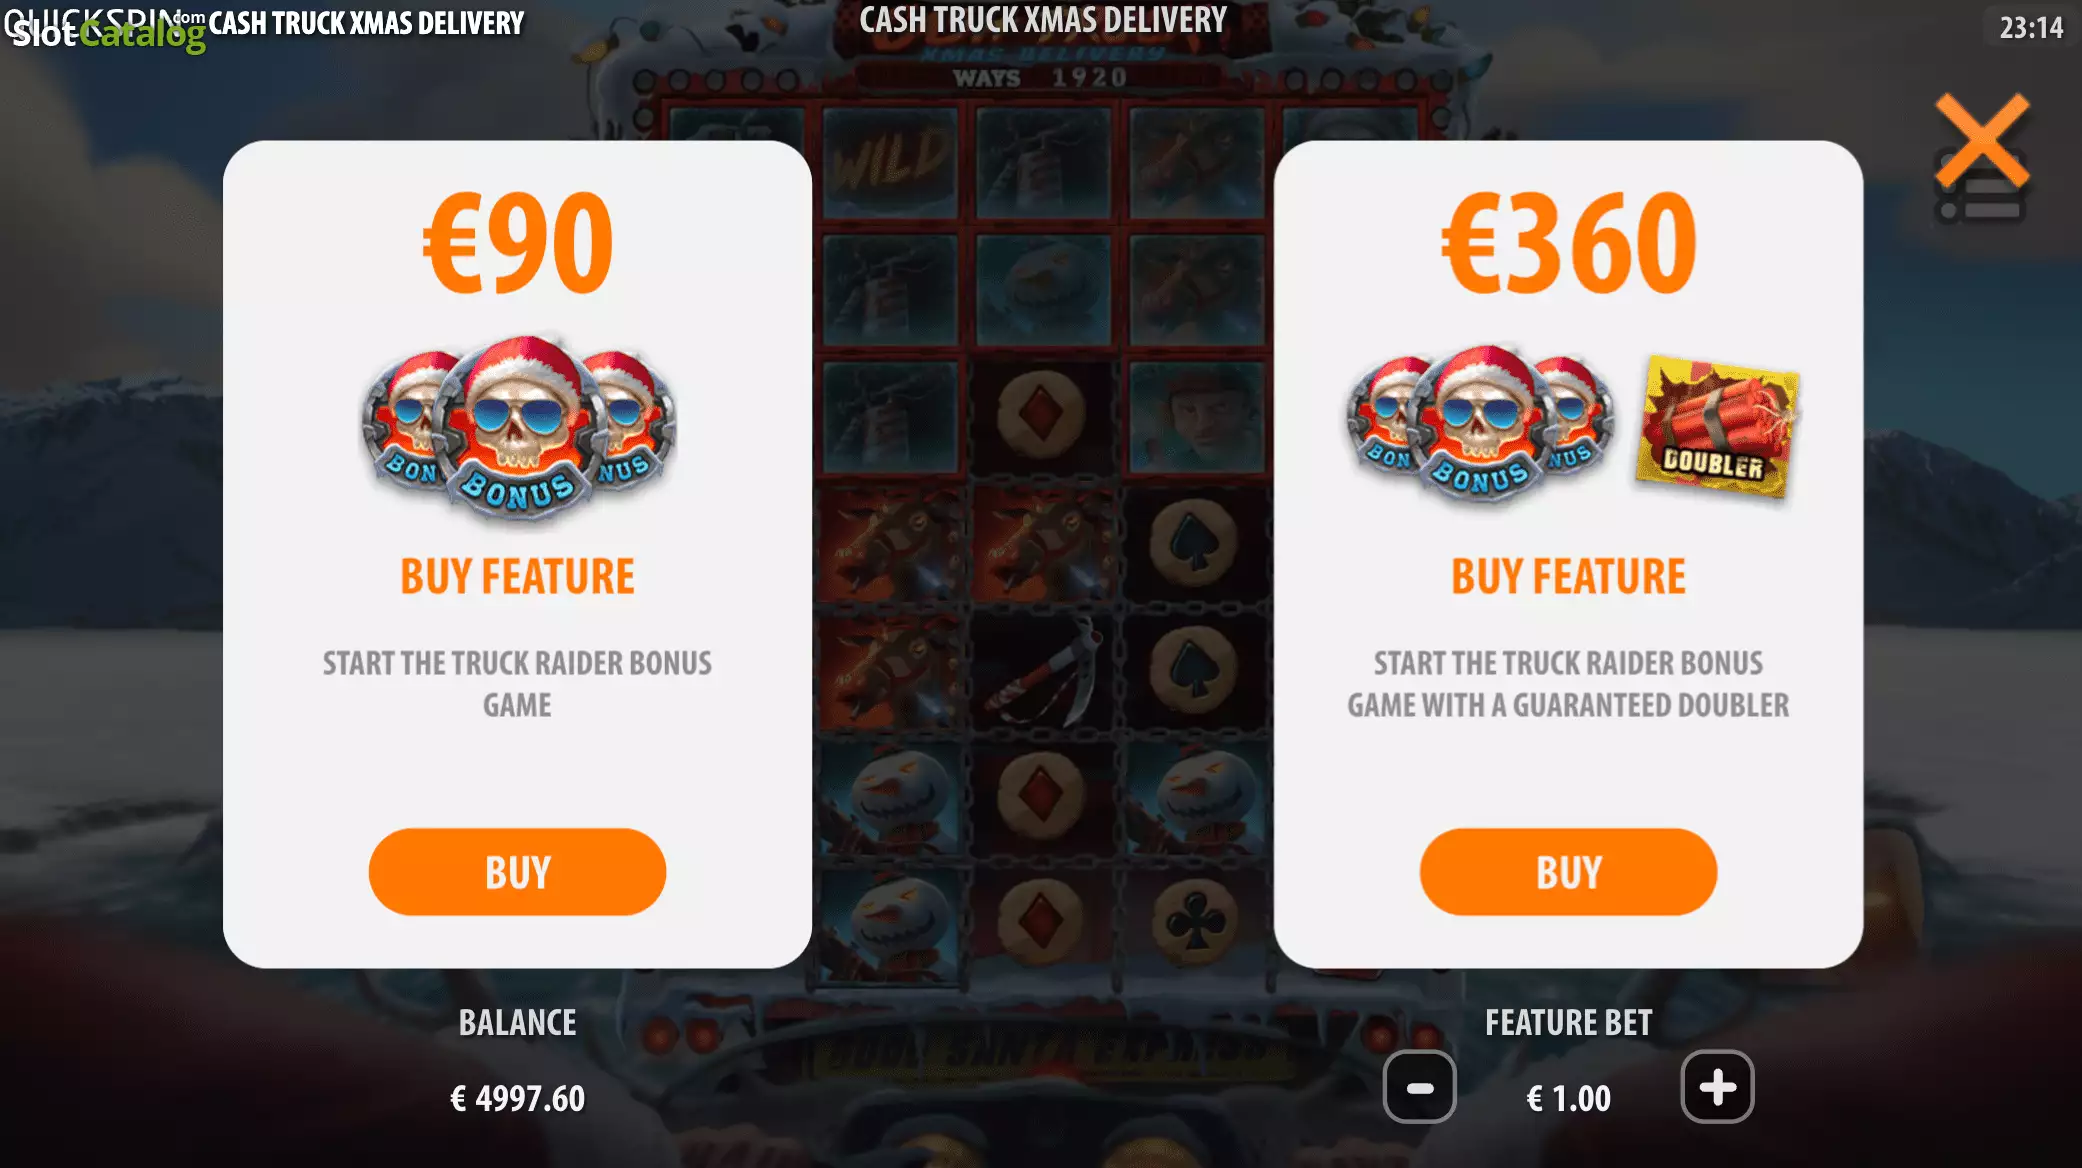The width and height of the screenshot is (2082, 1168).
Task: Click the Cash Truck Xmas Delivery title
Action: click(1042, 20)
